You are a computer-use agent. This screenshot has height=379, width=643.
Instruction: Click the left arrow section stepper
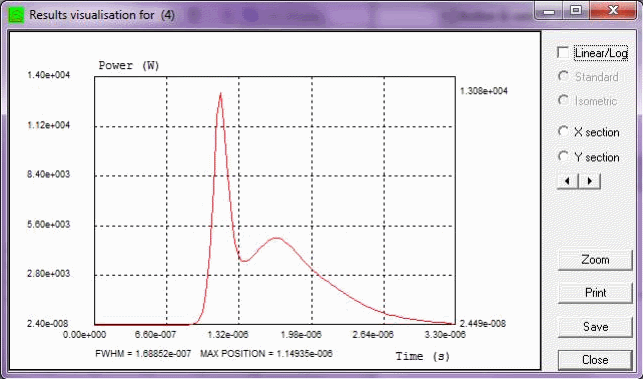tap(568, 181)
